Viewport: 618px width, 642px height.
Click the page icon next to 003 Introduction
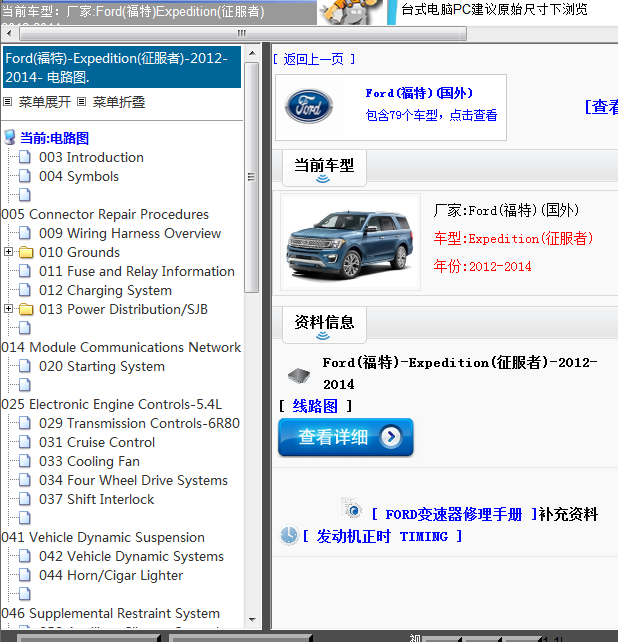pyautogui.click(x=25, y=157)
